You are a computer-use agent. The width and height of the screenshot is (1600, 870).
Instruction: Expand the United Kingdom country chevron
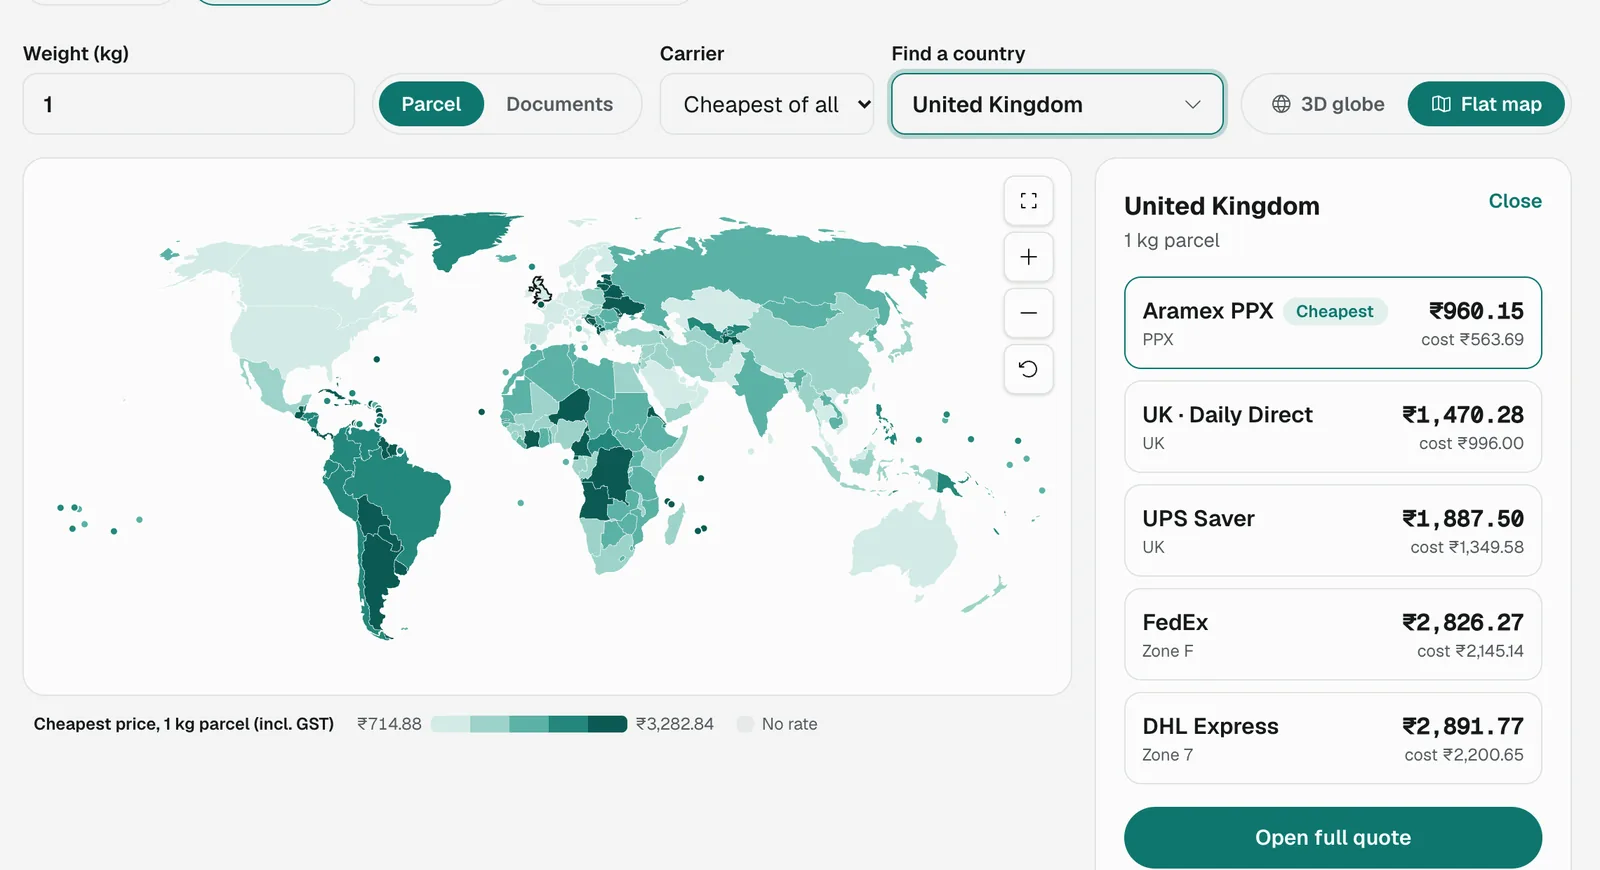click(x=1192, y=105)
